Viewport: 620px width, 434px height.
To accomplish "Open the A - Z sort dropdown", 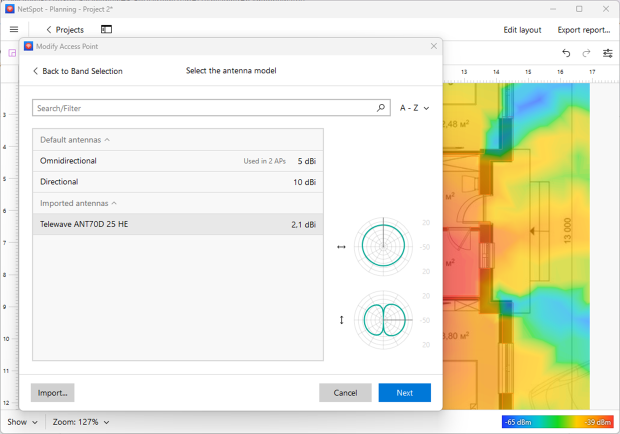I will tap(414, 108).
